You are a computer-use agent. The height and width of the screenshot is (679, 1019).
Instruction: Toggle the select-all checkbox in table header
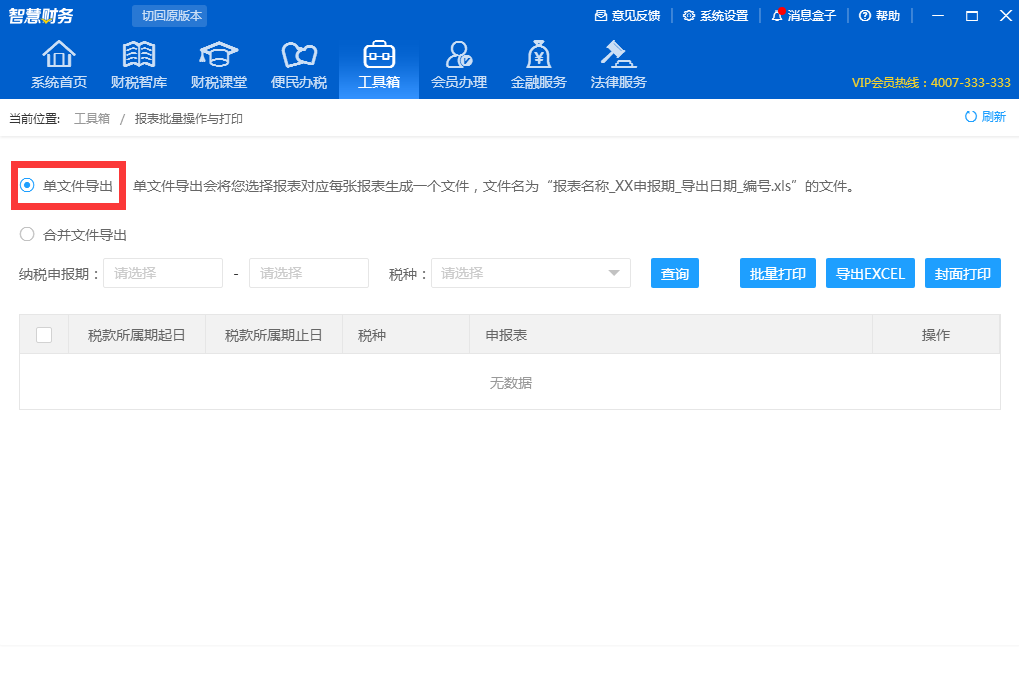pyautogui.click(x=42, y=333)
